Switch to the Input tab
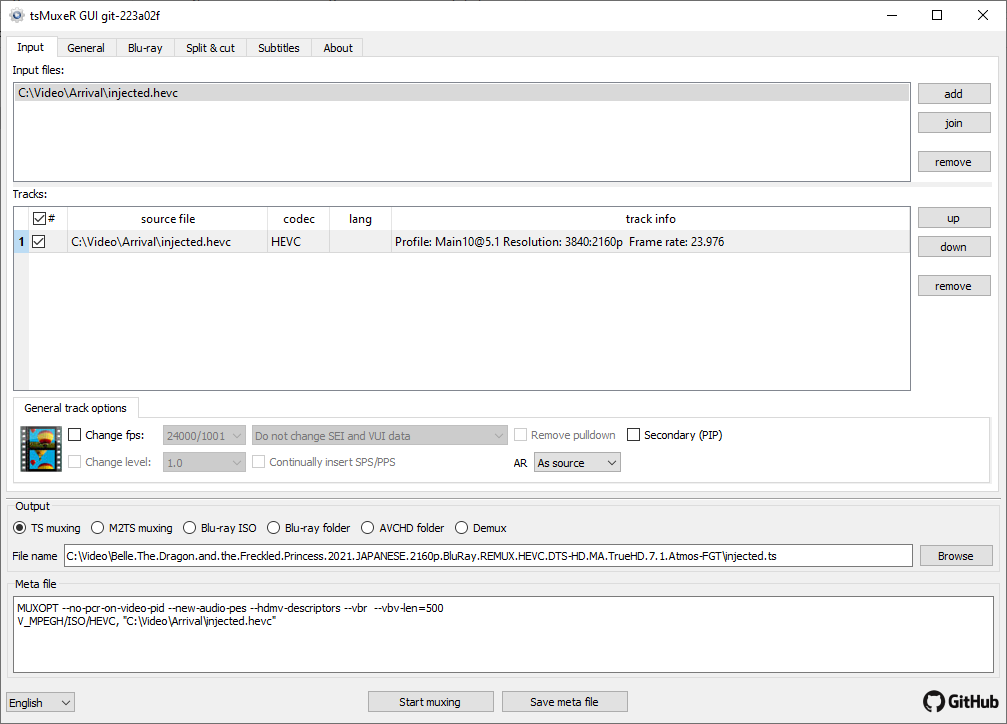Image resolution: width=1007 pixels, height=724 pixels. tap(30, 47)
